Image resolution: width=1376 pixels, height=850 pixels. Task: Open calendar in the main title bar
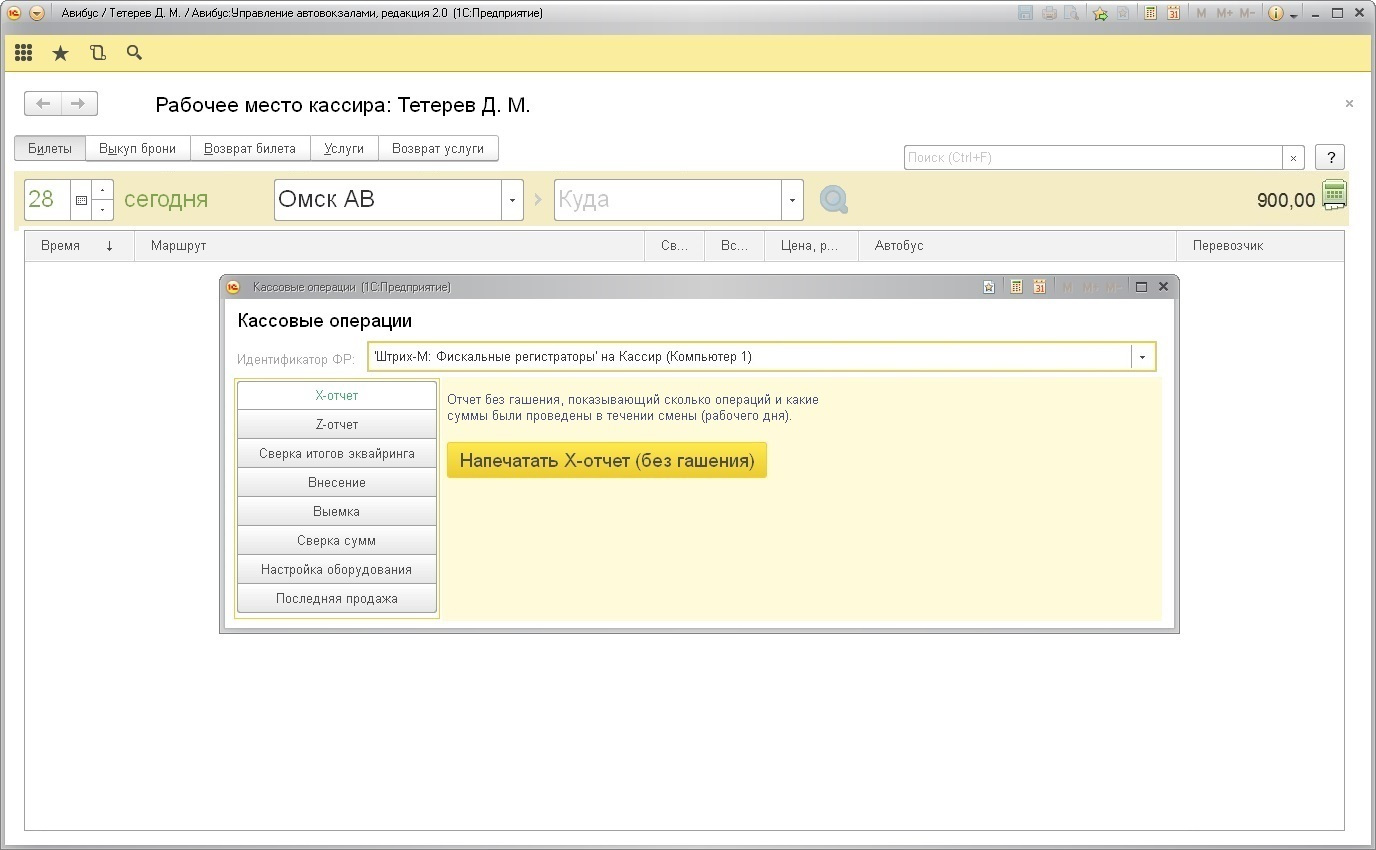[x=1173, y=13]
